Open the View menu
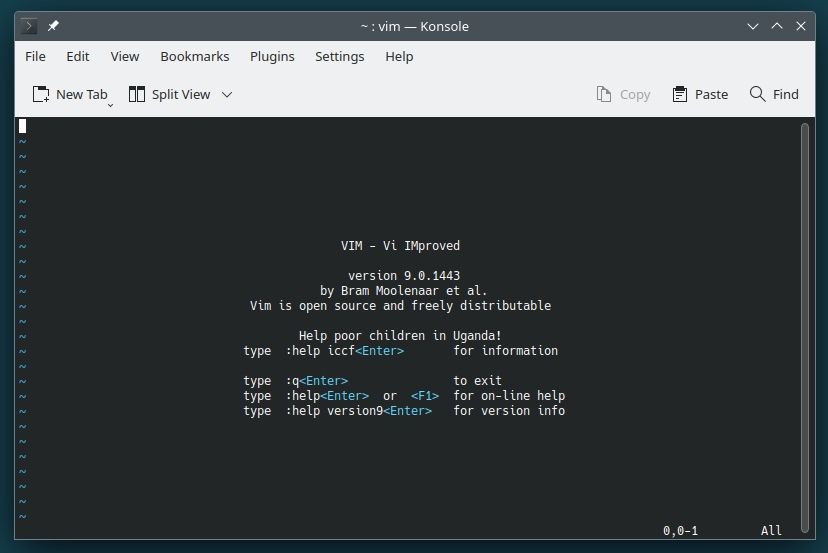828x553 pixels. click(x=125, y=57)
